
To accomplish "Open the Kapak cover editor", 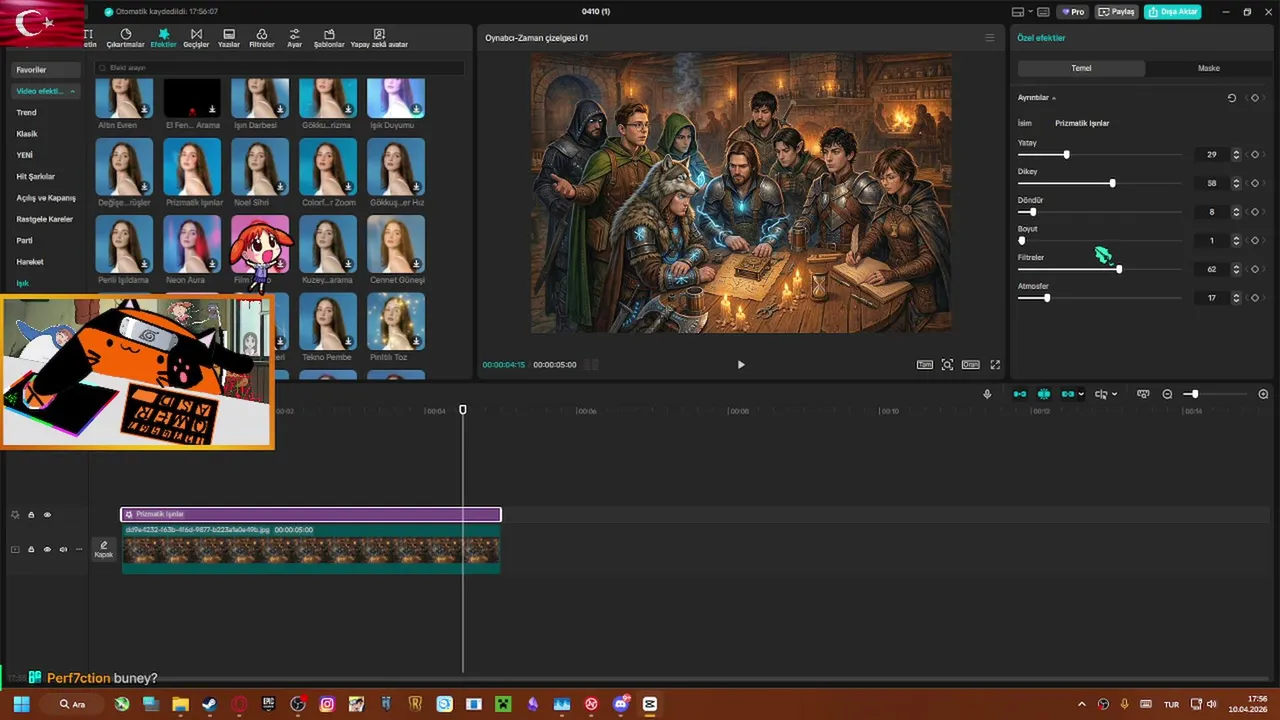I will pos(104,549).
